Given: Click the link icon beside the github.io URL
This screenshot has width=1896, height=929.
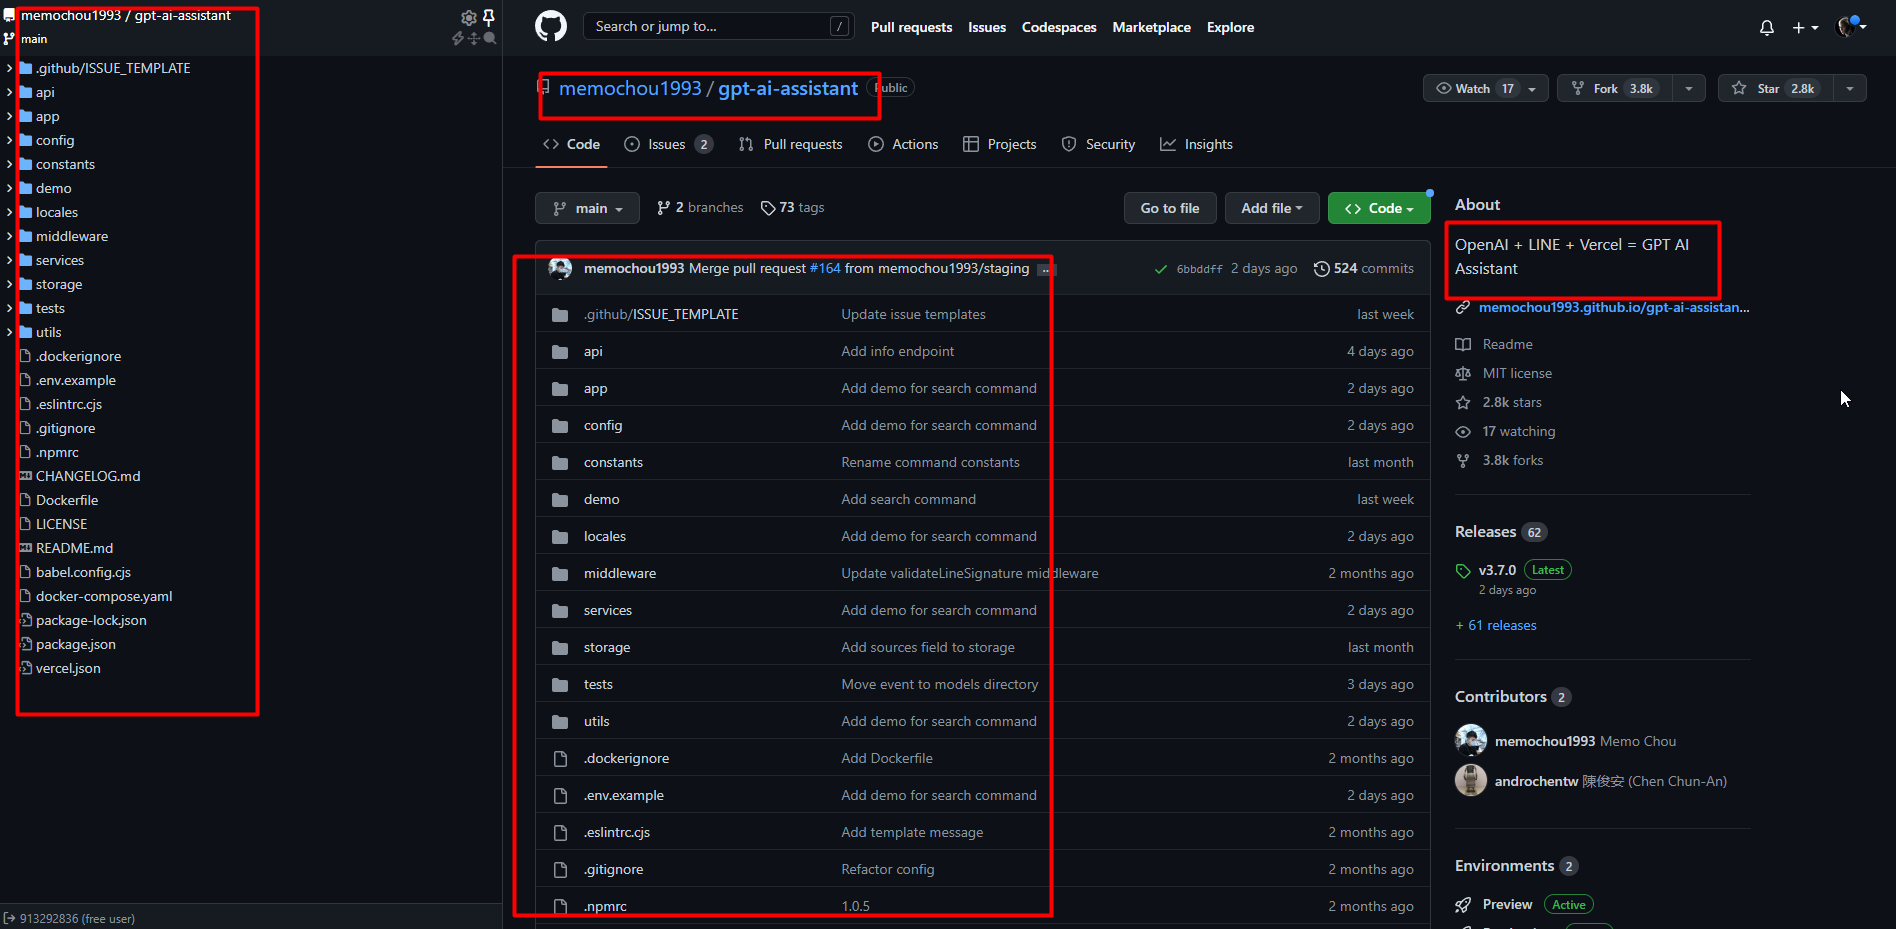Looking at the screenshot, I should (1462, 308).
